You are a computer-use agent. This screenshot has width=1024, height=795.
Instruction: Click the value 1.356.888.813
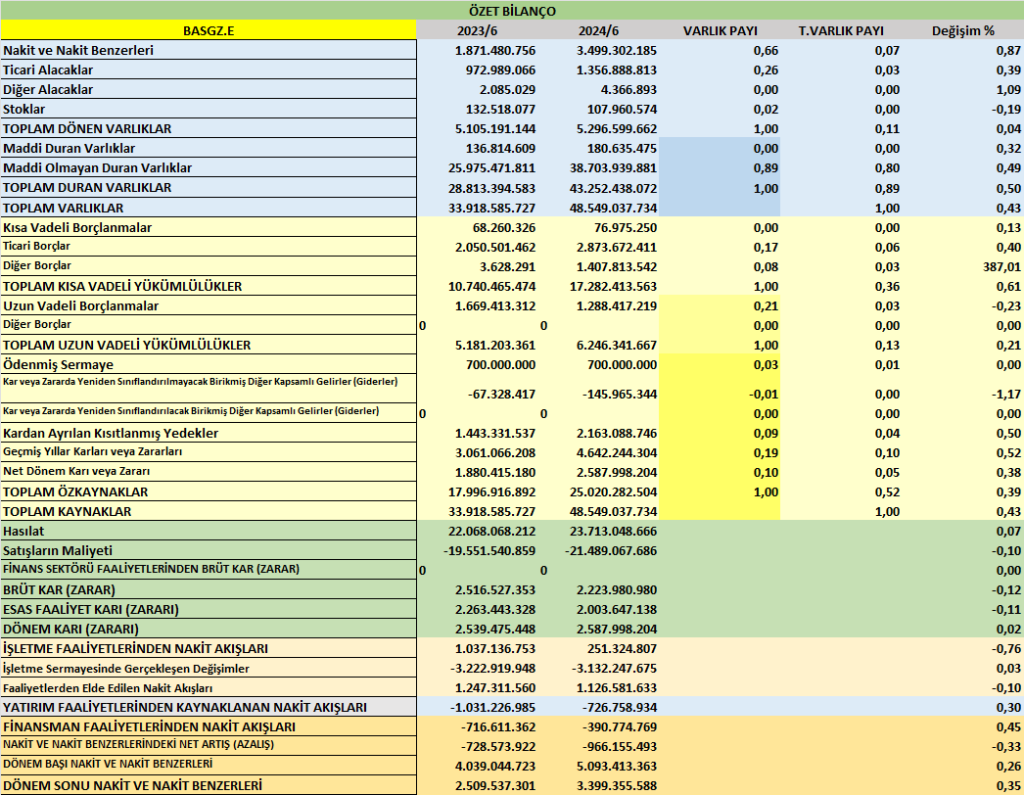[x=616, y=70]
